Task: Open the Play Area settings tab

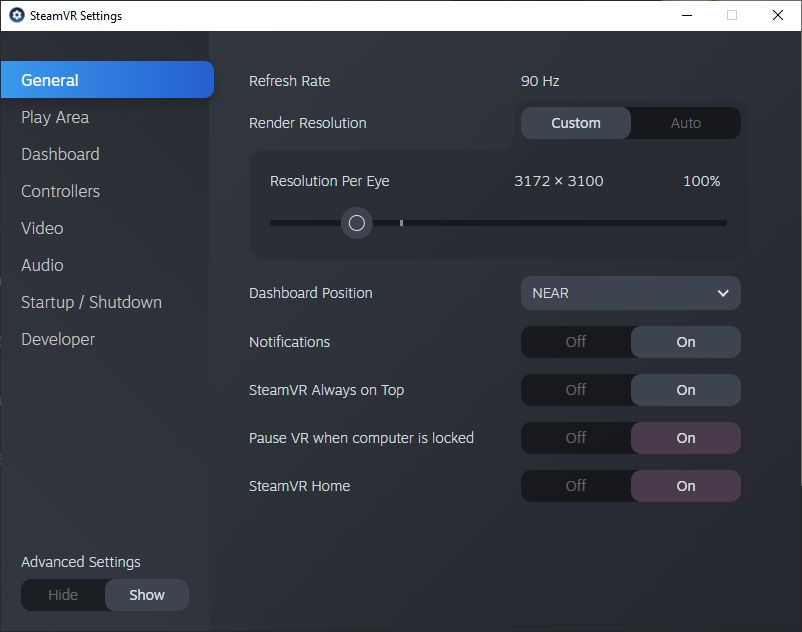Action: point(55,117)
